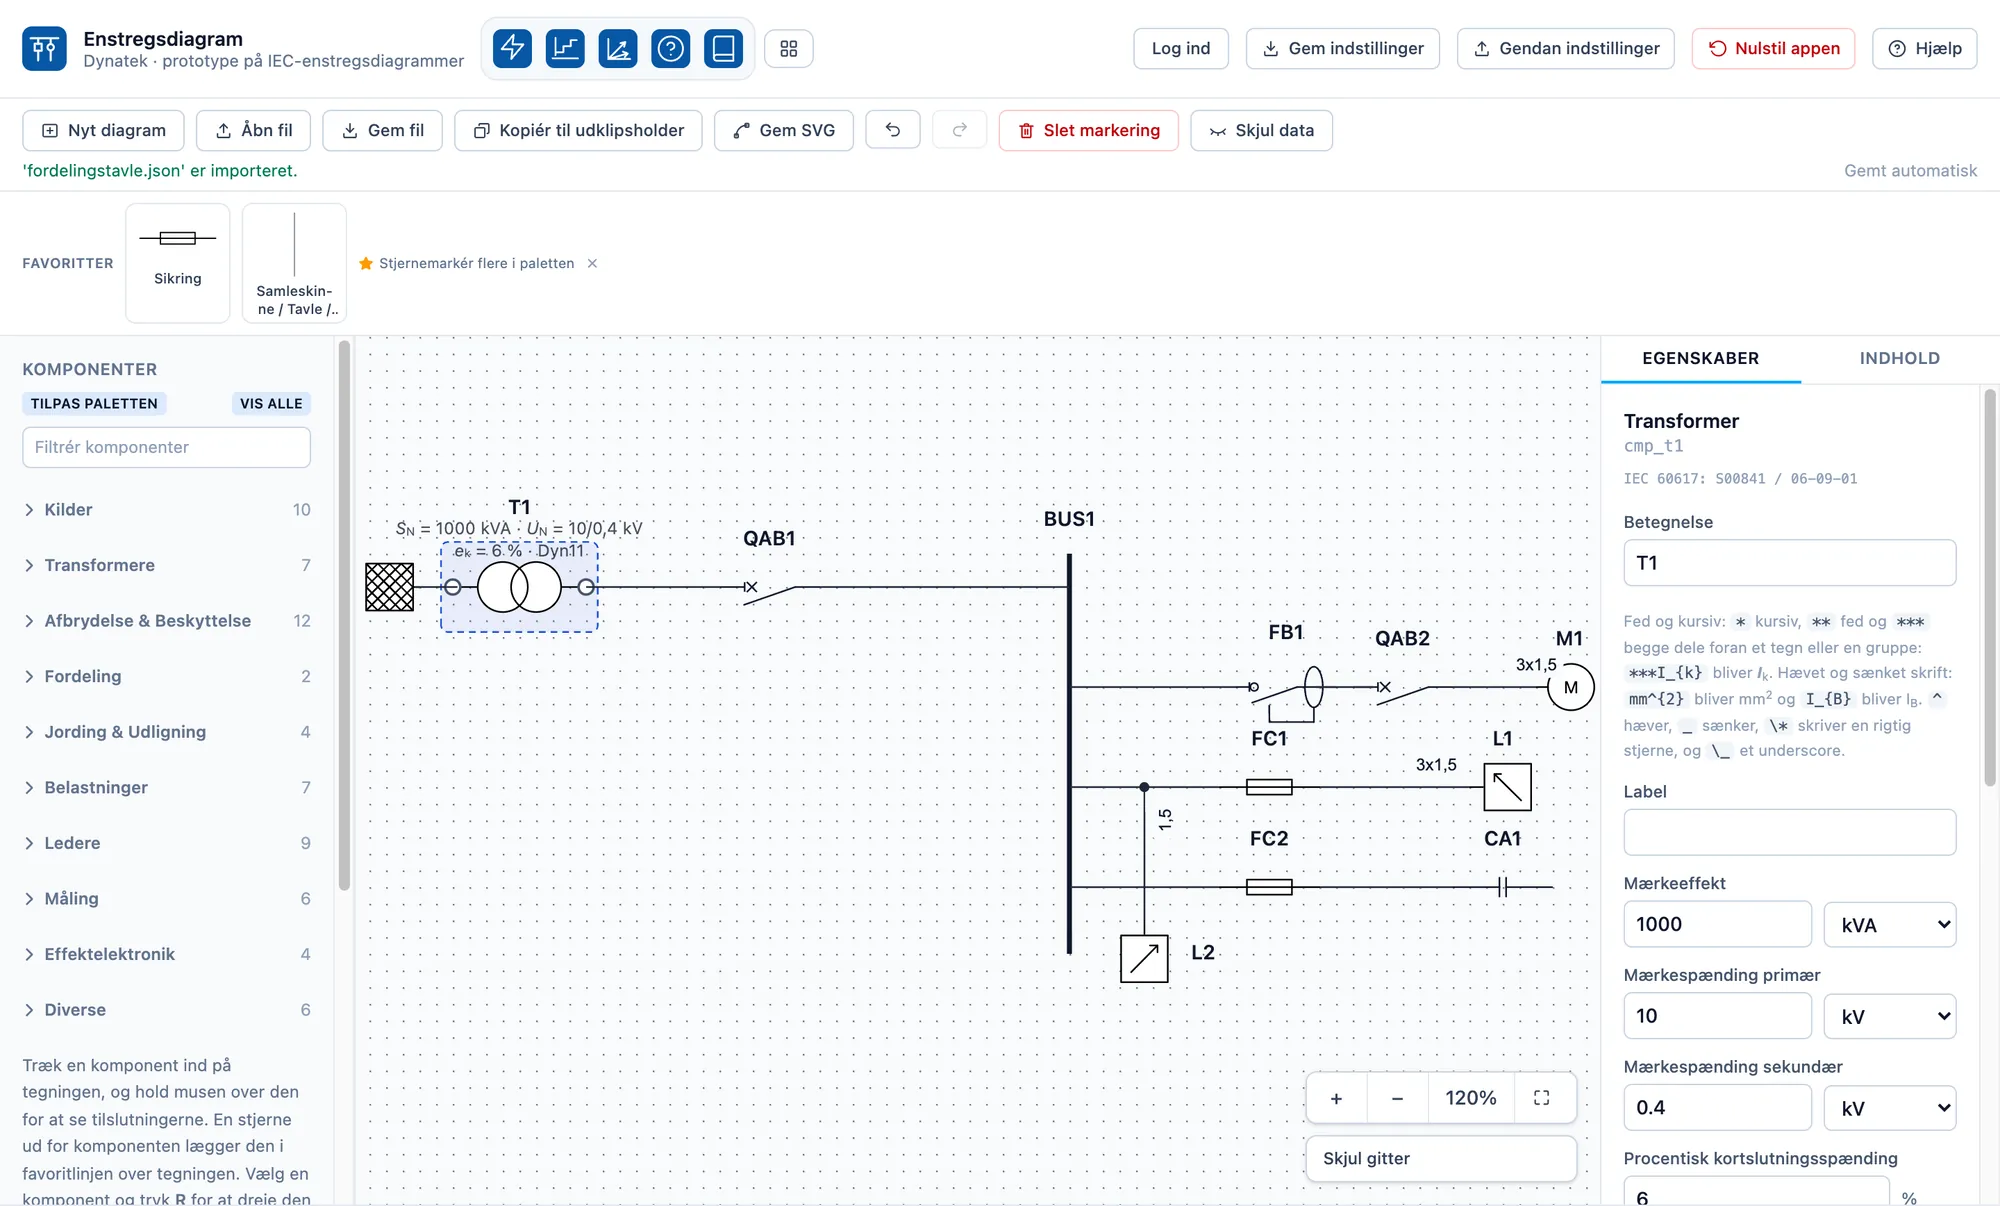Image resolution: width=2000 pixels, height=1206 pixels.
Task: Dismiss the 'Stjernemarkér flere i paletten' hint
Action: coord(592,263)
